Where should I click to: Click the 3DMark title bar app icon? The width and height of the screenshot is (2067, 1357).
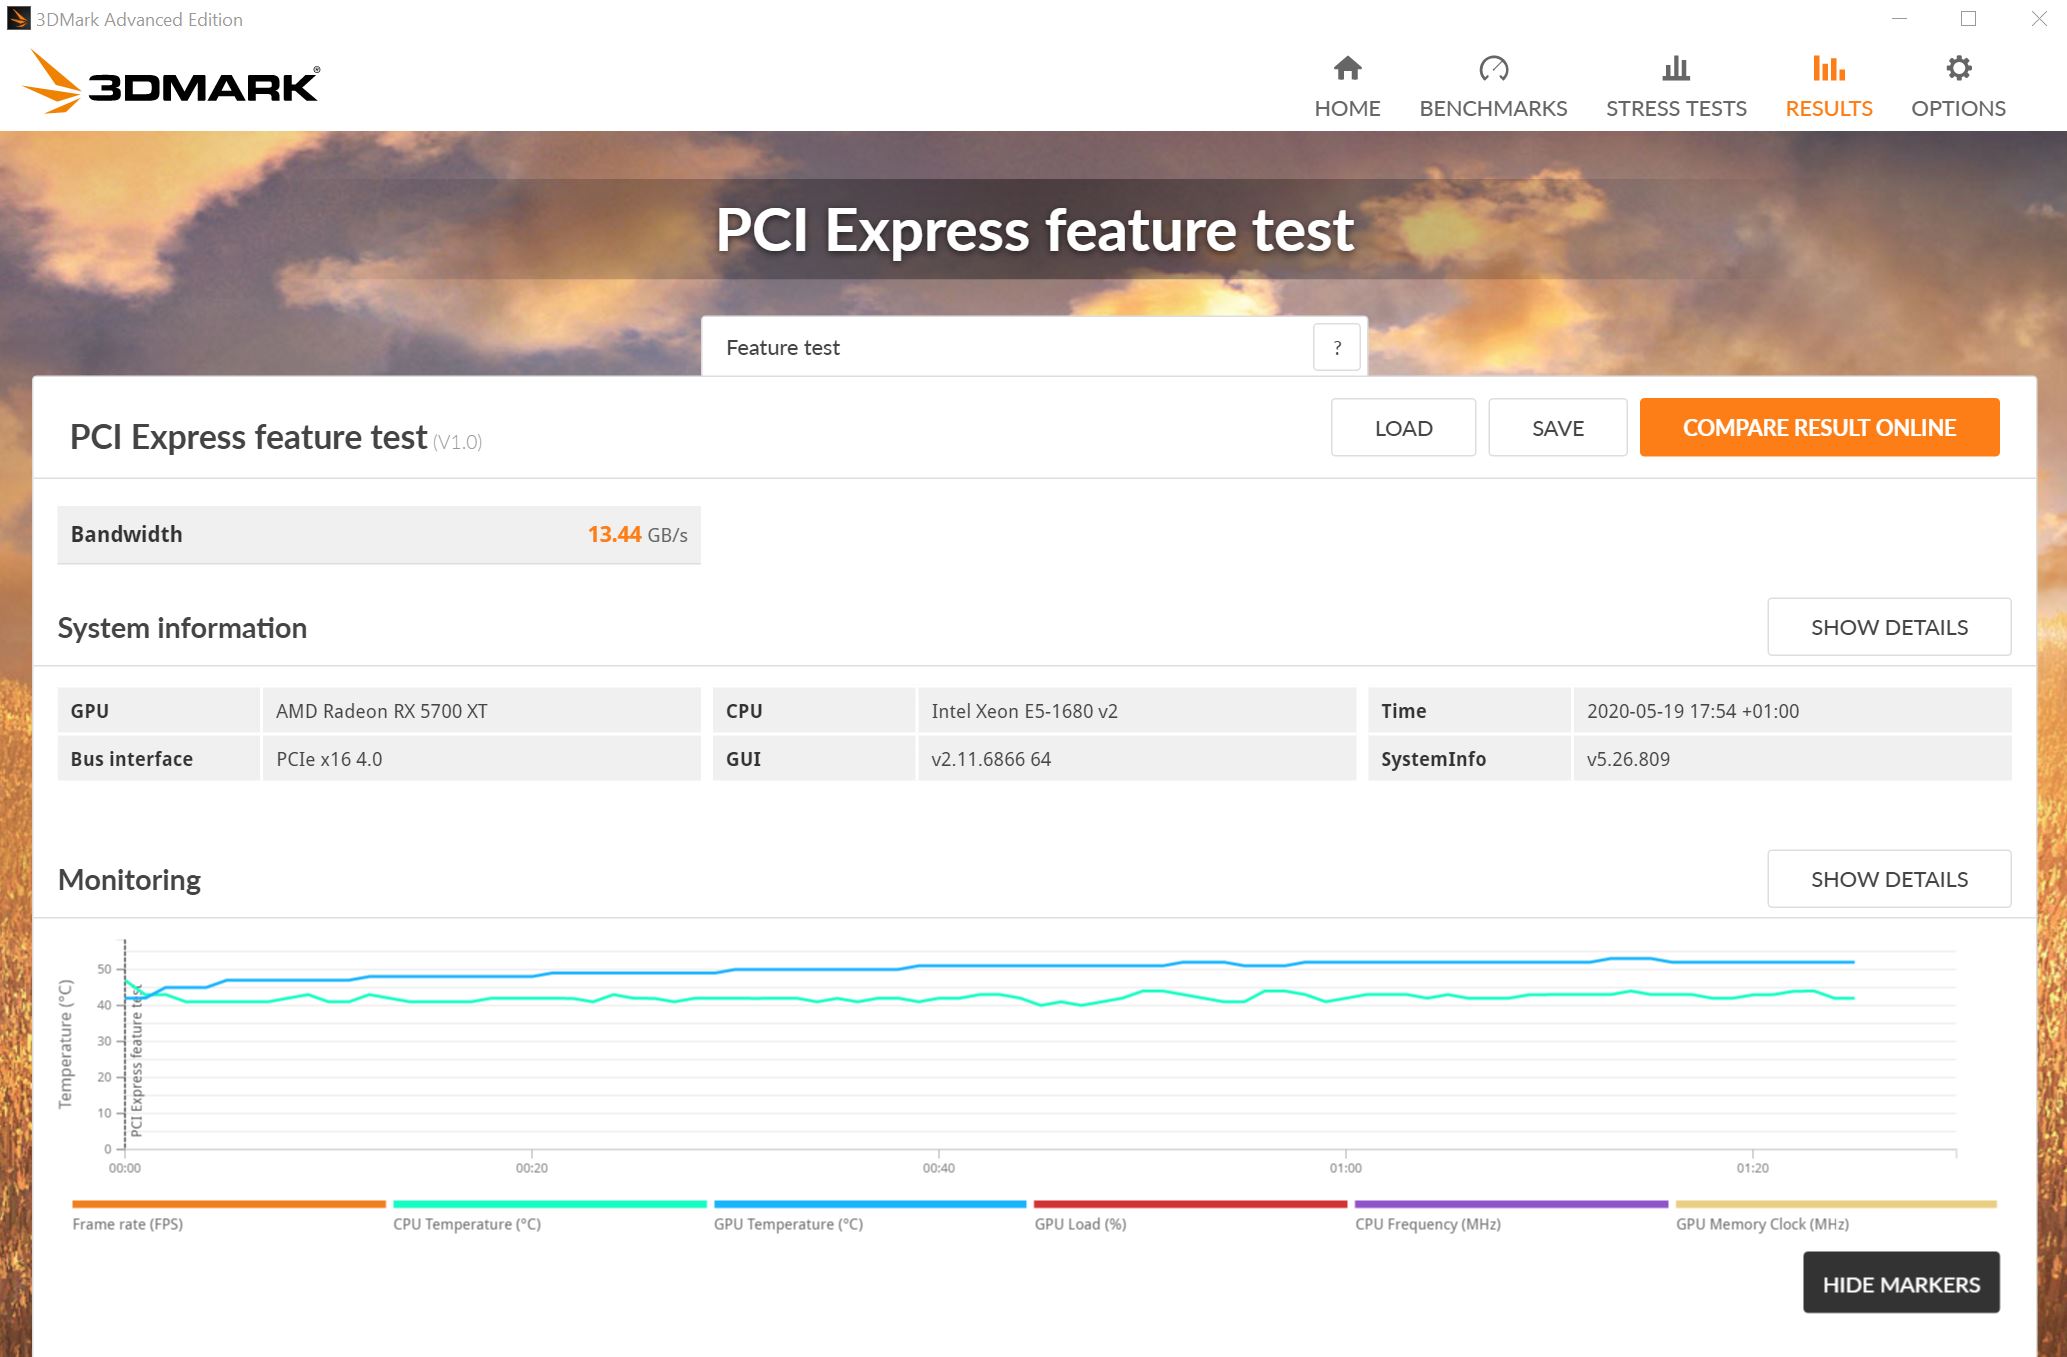18,19
